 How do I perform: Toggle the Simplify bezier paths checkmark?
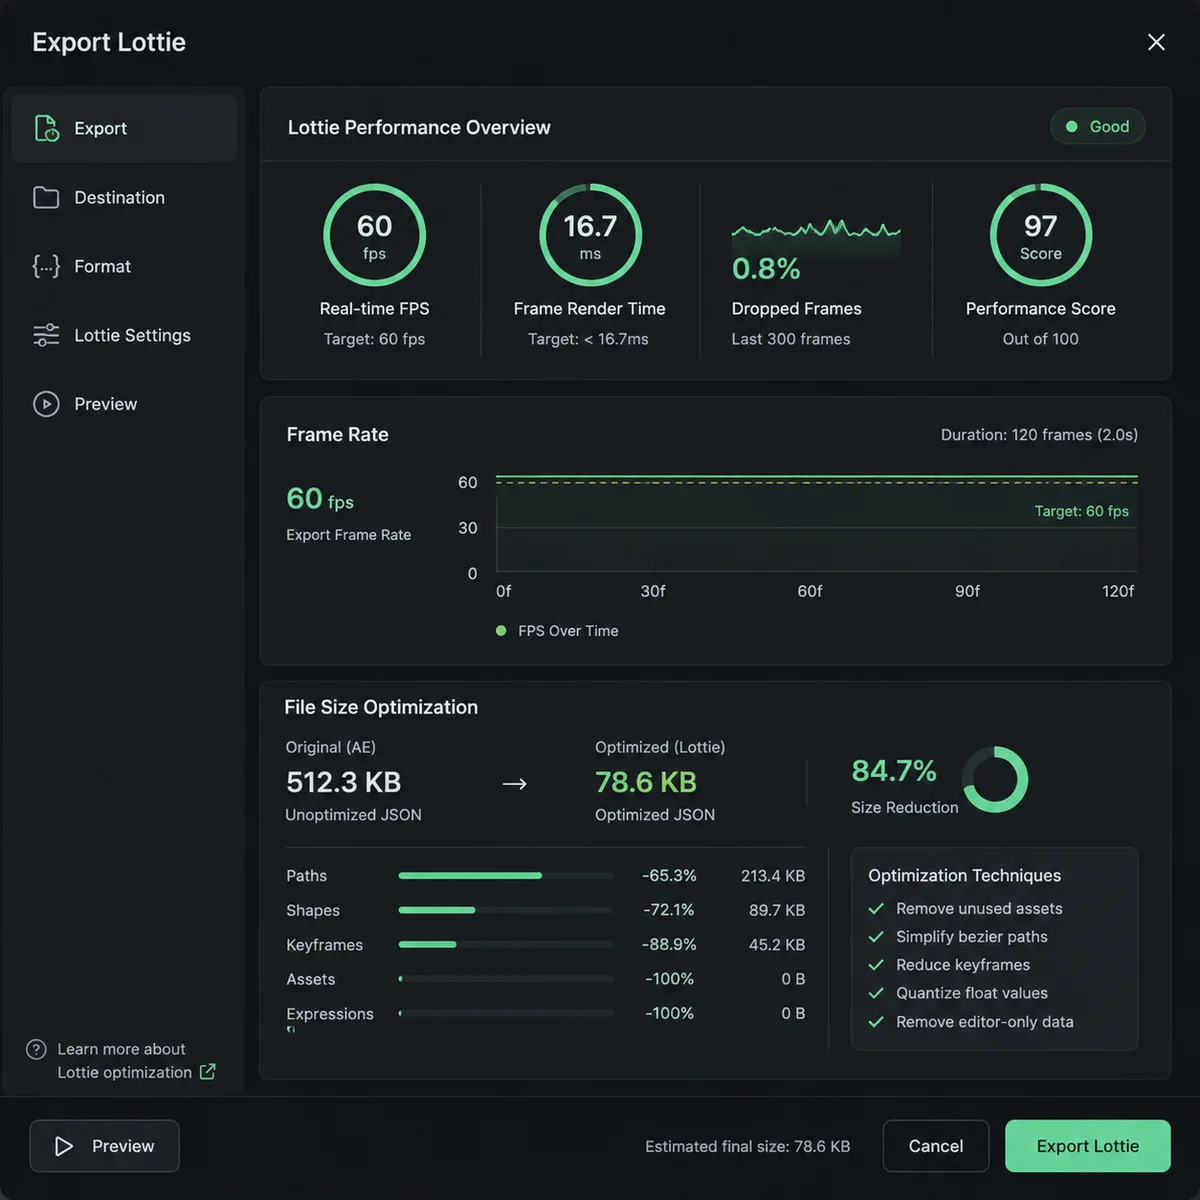click(876, 937)
